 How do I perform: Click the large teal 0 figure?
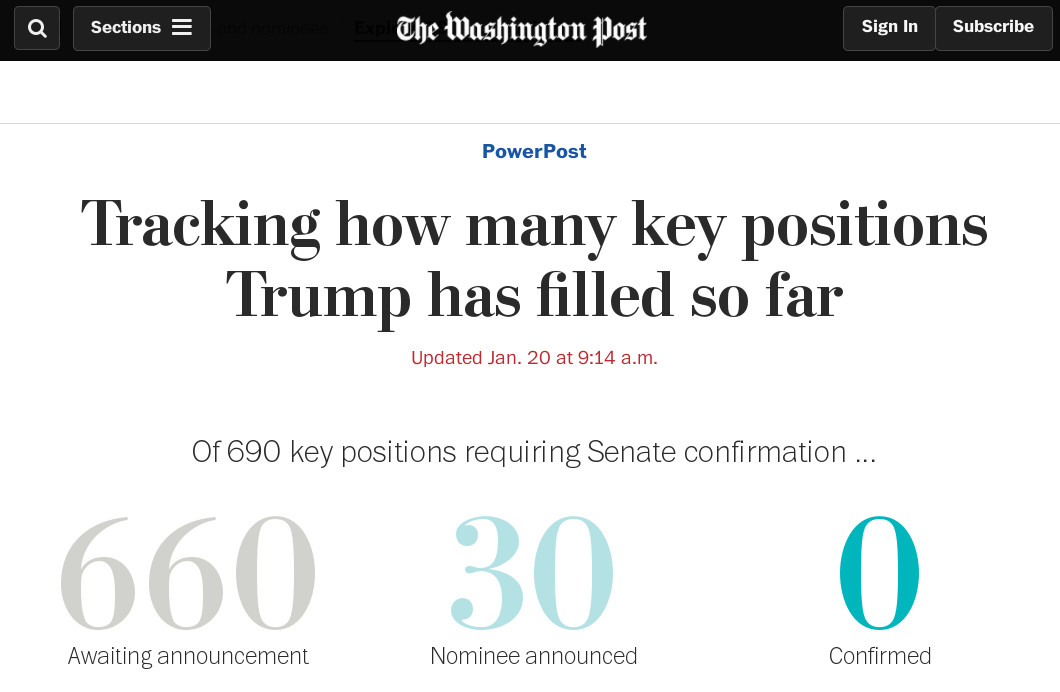[879, 574]
